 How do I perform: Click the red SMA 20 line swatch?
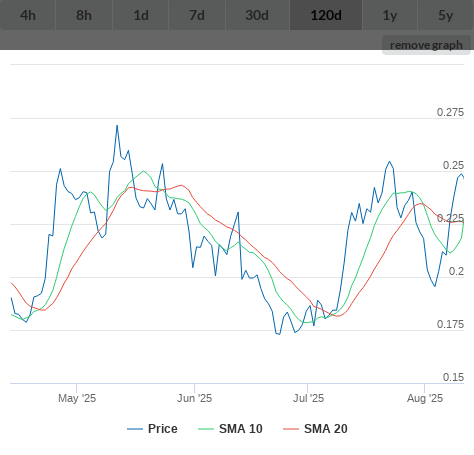[291, 429]
